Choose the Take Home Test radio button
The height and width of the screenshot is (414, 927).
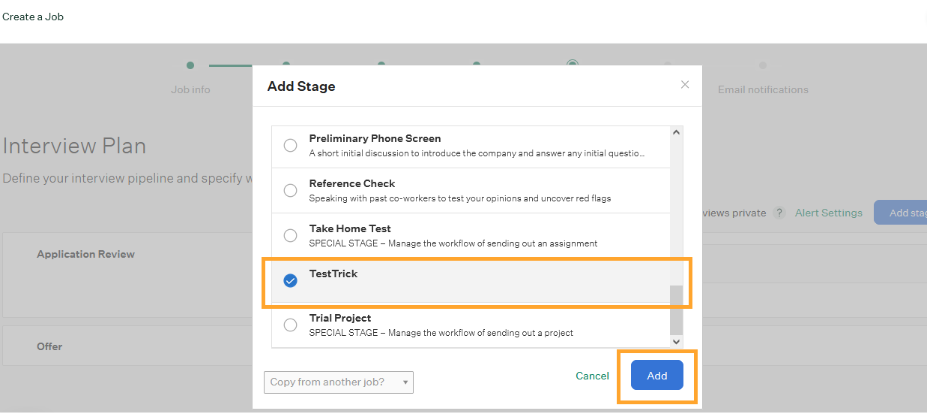290,236
